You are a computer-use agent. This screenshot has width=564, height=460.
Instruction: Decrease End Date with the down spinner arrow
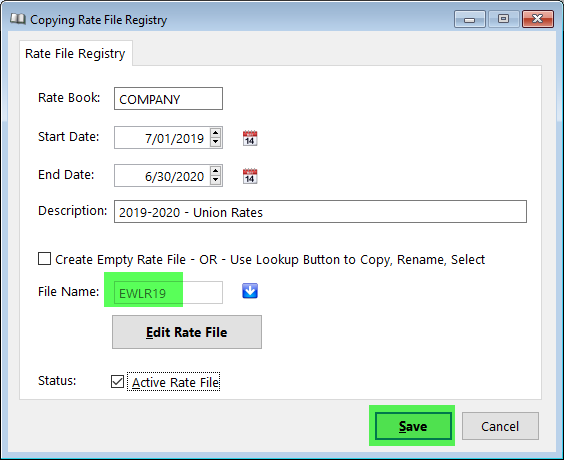tap(215, 180)
